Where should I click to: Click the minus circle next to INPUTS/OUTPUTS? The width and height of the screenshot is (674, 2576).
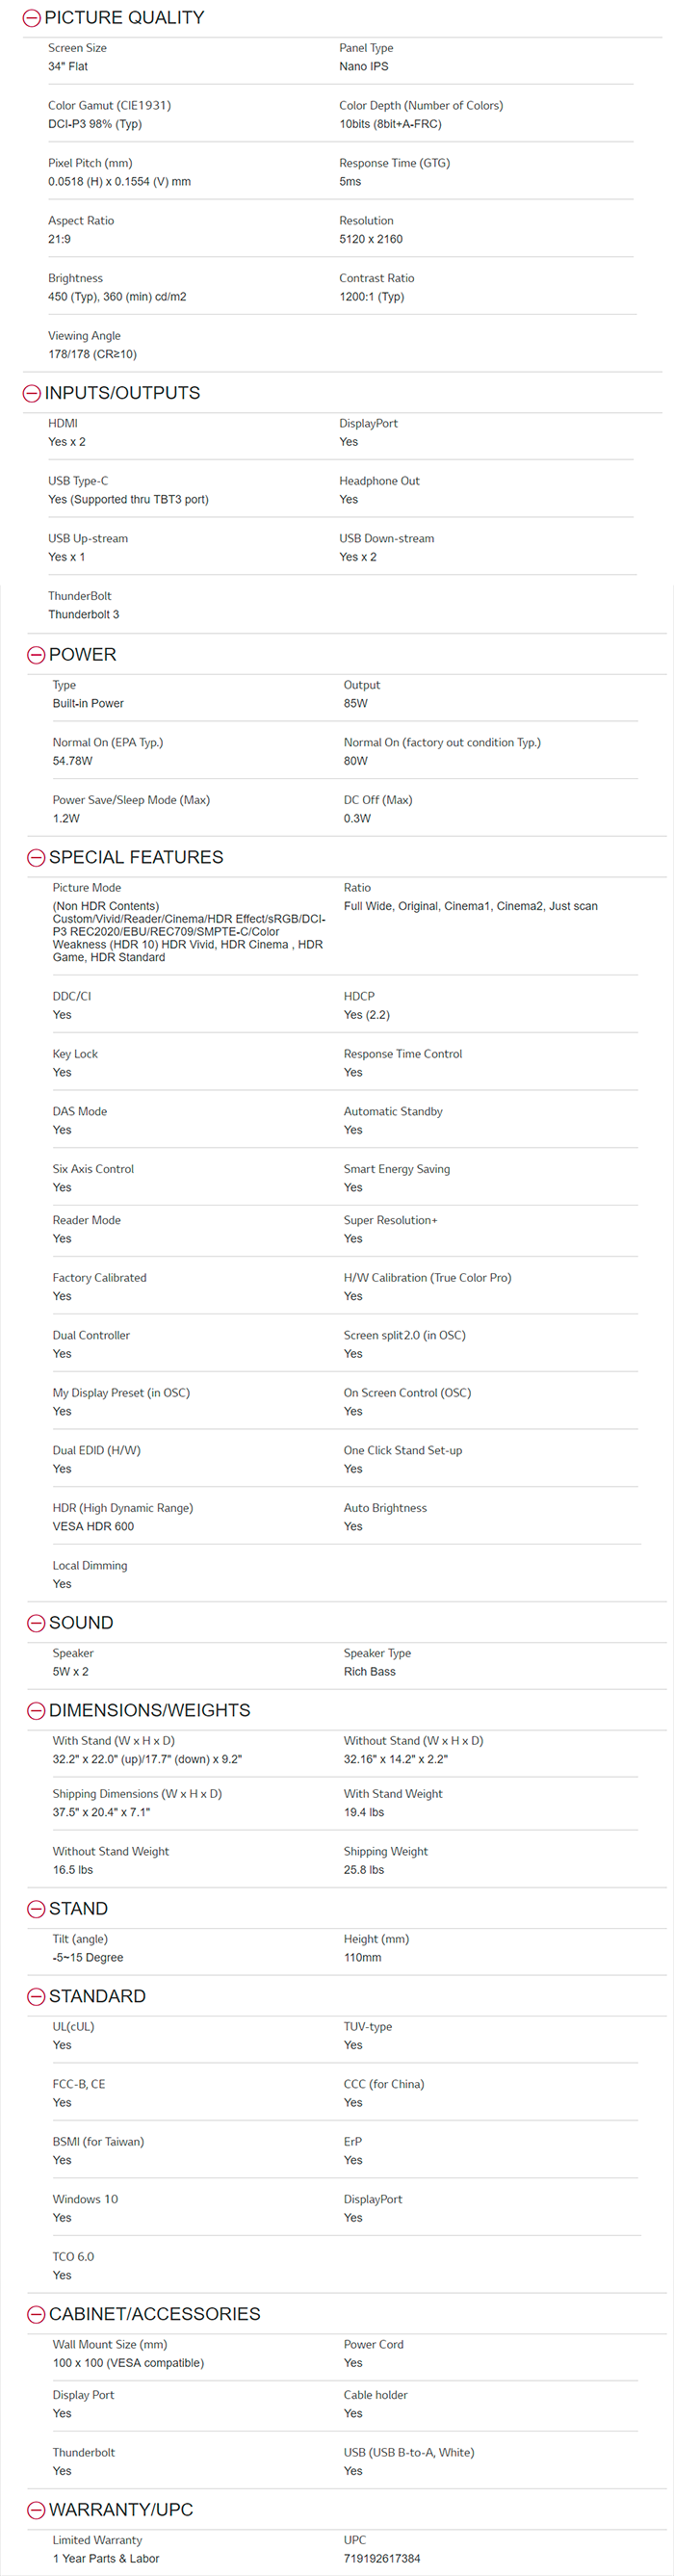[32, 393]
